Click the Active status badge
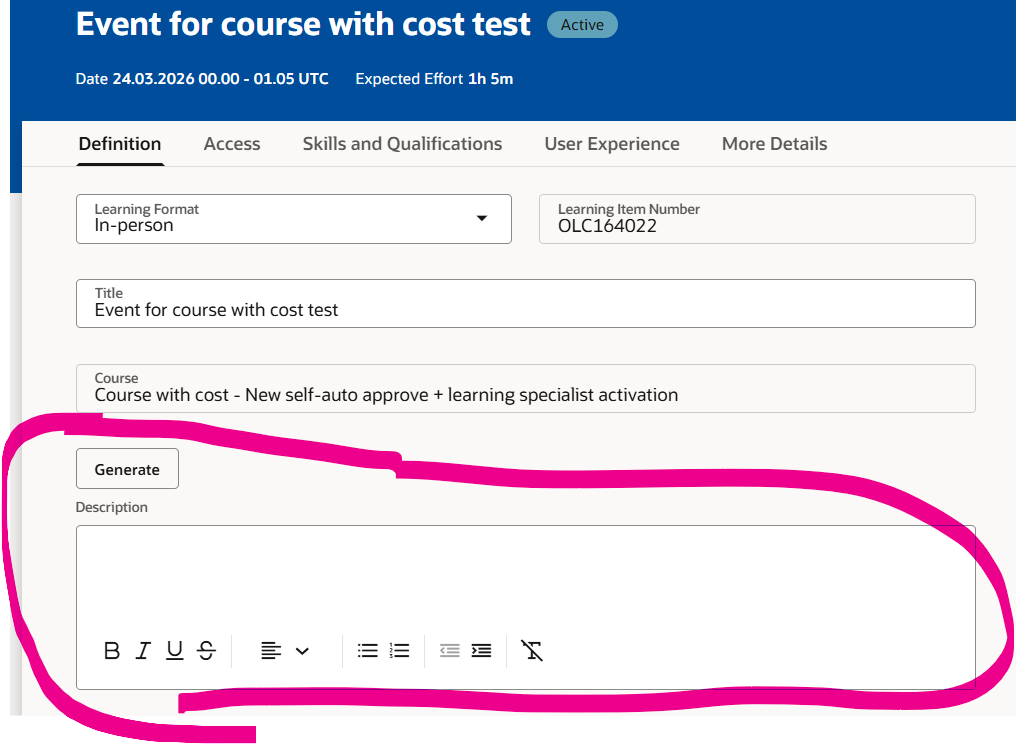The height and width of the screenshot is (744, 1016). click(582, 25)
